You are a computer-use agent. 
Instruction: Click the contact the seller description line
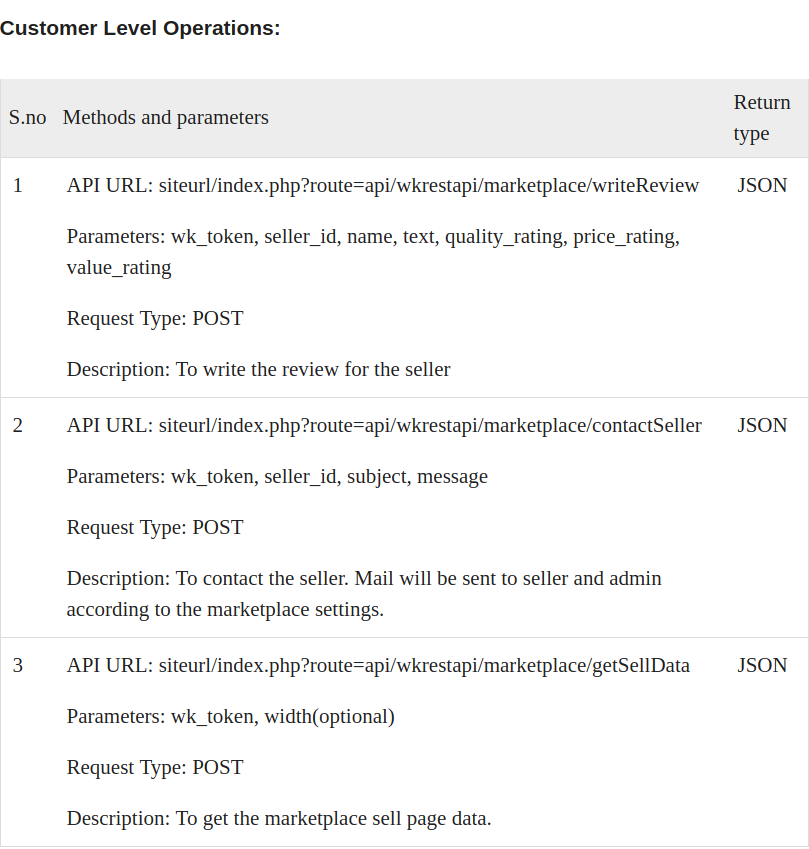coord(364,578)
